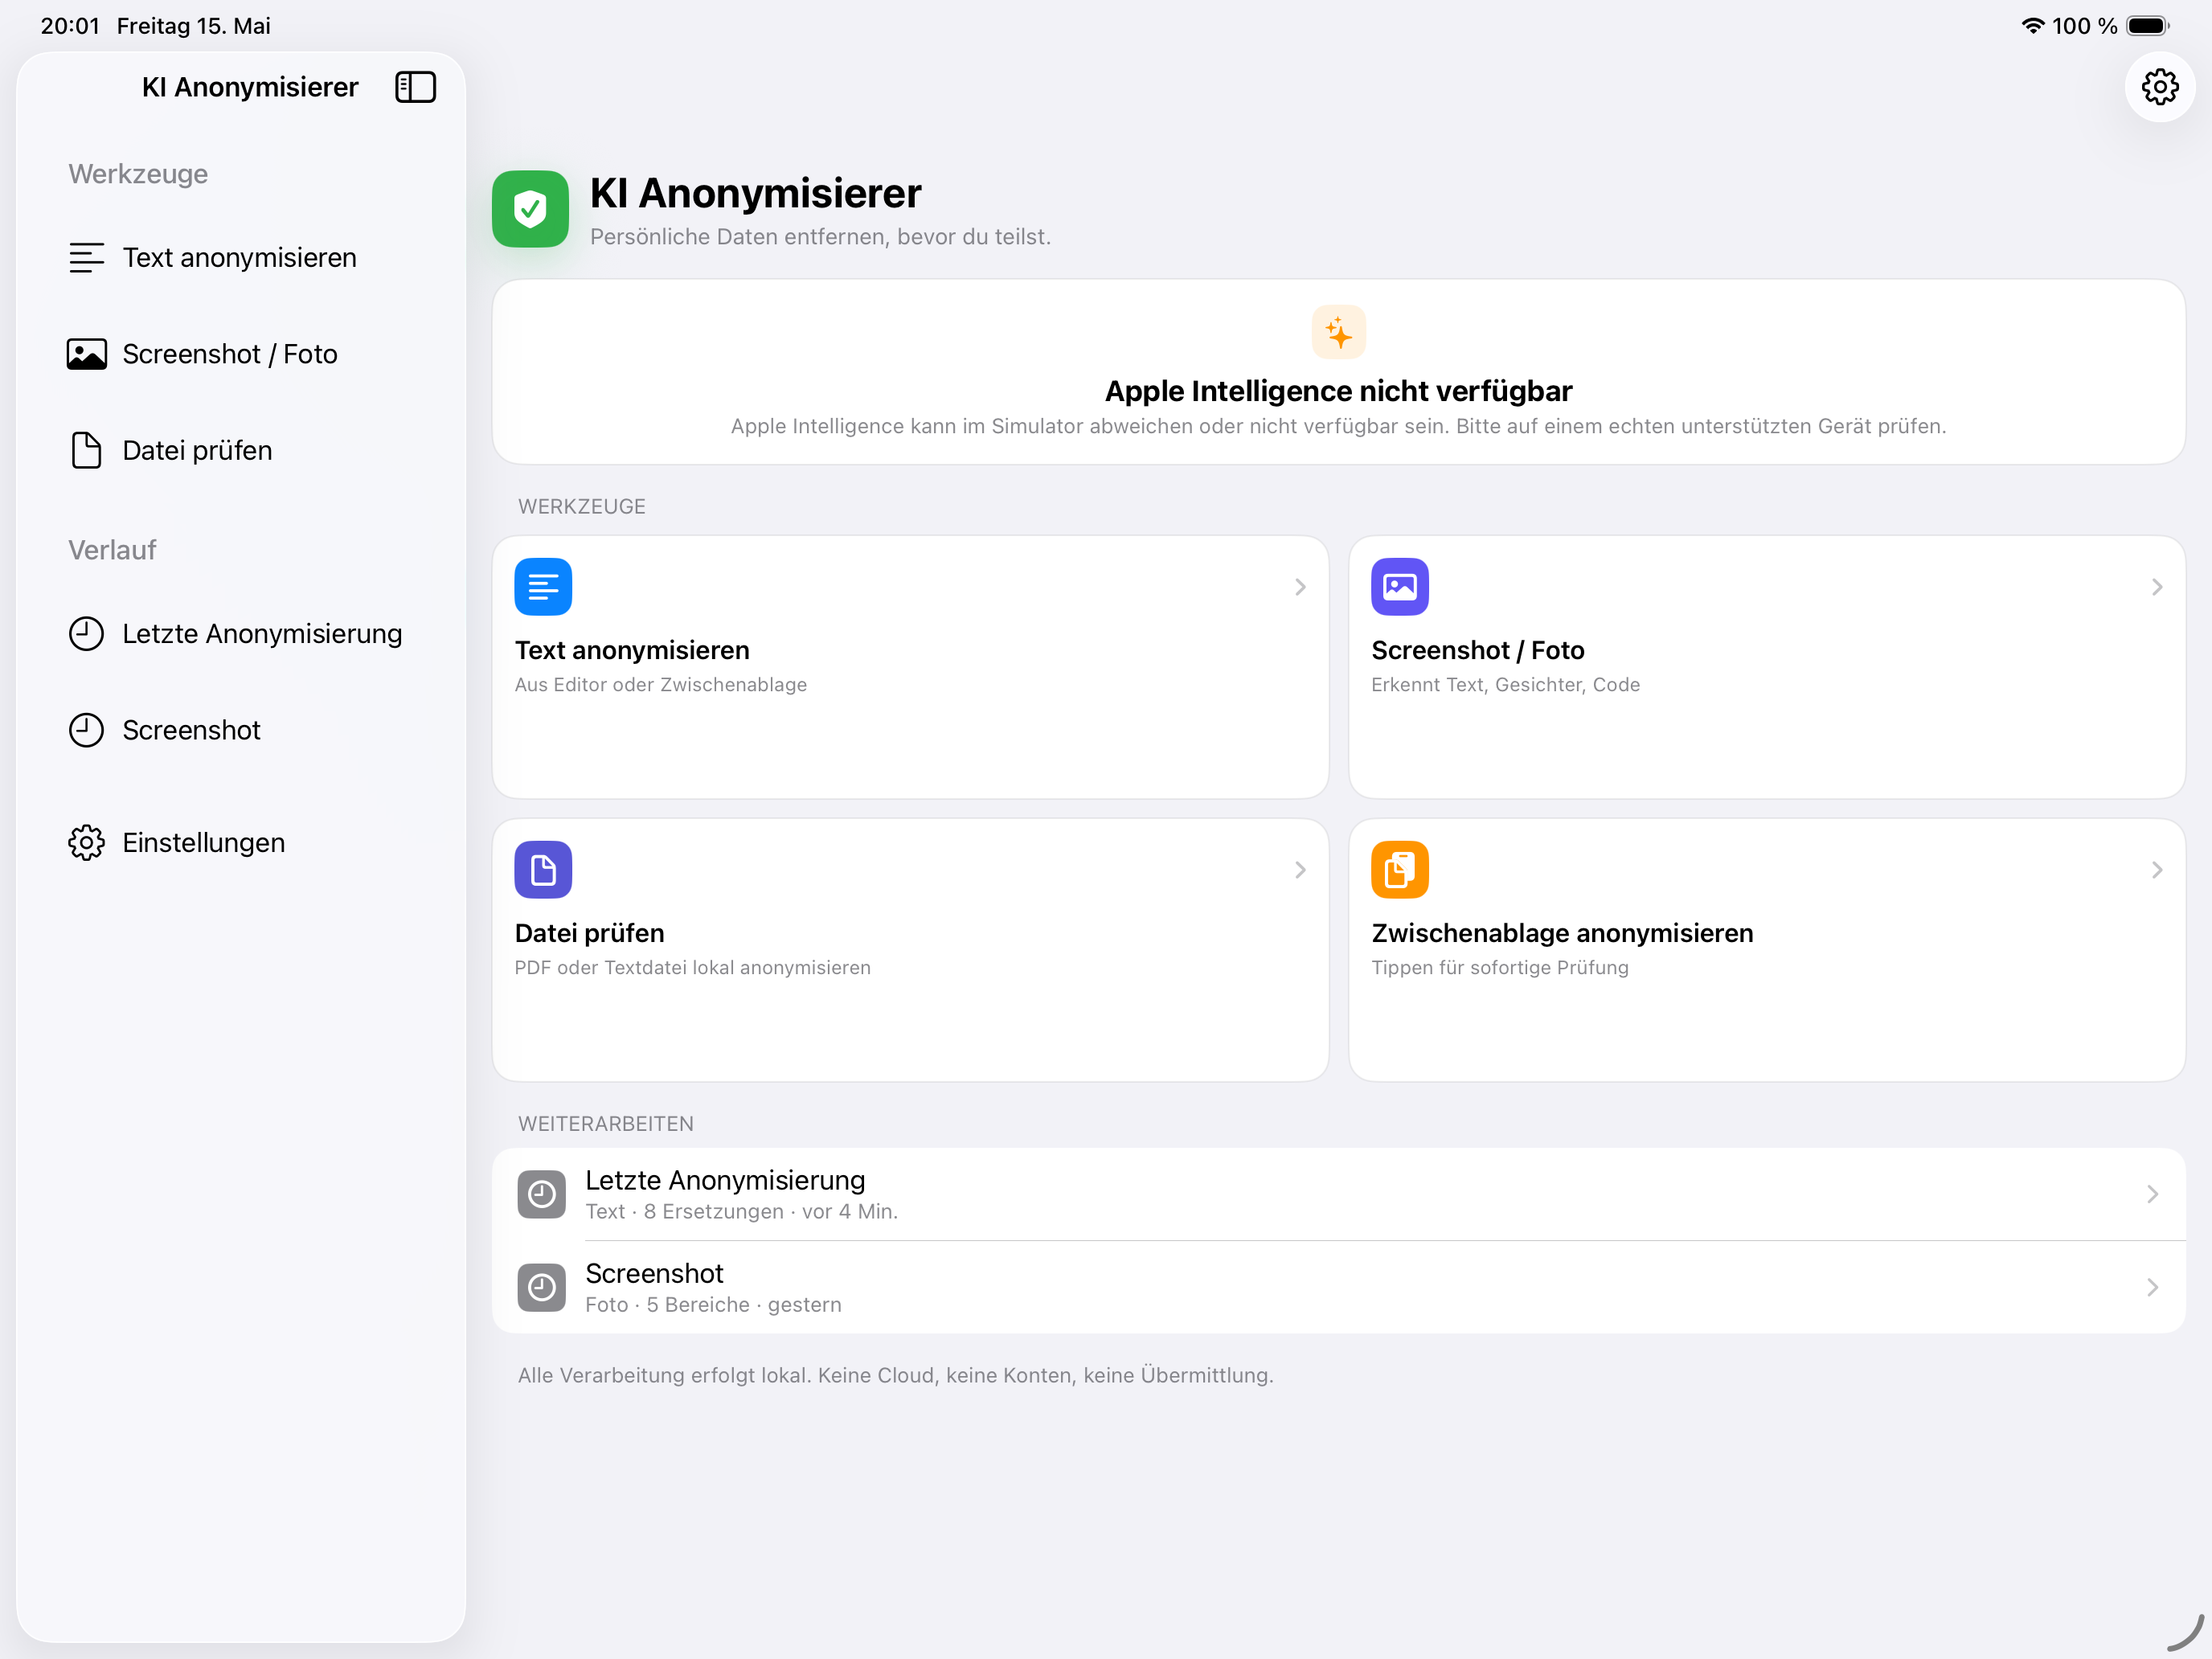Open settings via top-right gear icon
This screenshot has height=1659, width=2212.
pos(2160,87)
